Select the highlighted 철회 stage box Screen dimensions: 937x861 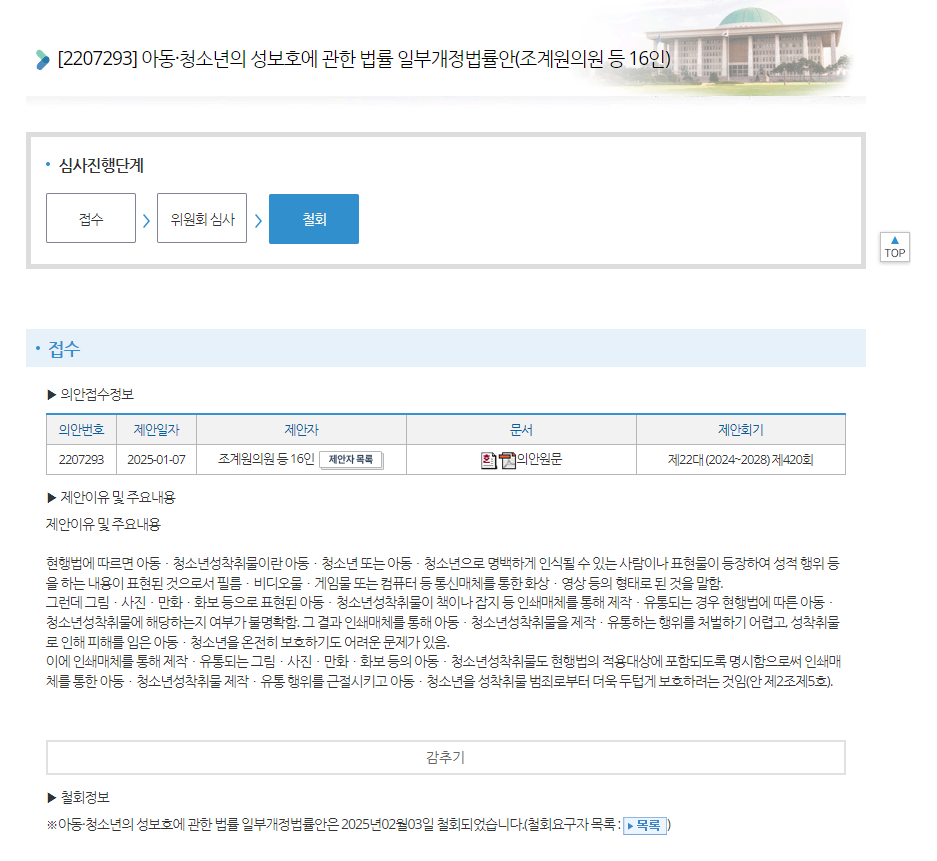tap(314, 219)
